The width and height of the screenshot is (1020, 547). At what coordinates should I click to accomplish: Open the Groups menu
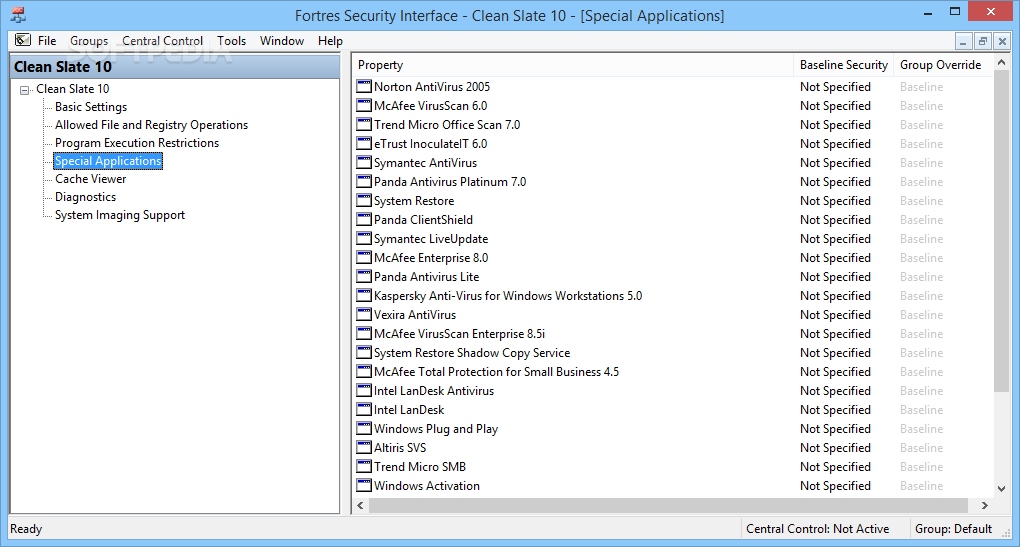coord(89,40)
